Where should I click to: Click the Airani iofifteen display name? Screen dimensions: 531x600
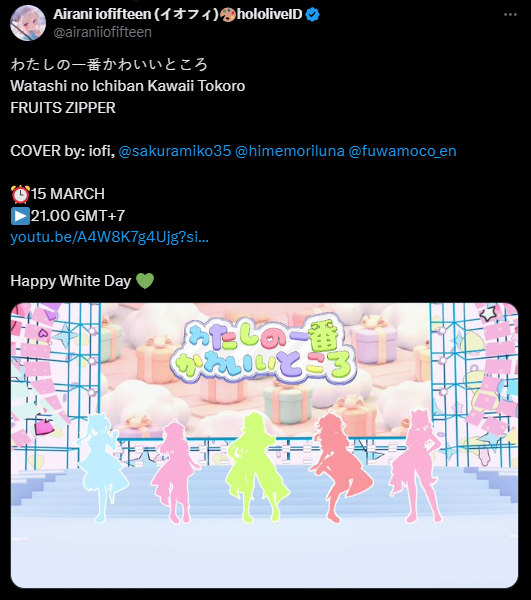coord(136,14)
